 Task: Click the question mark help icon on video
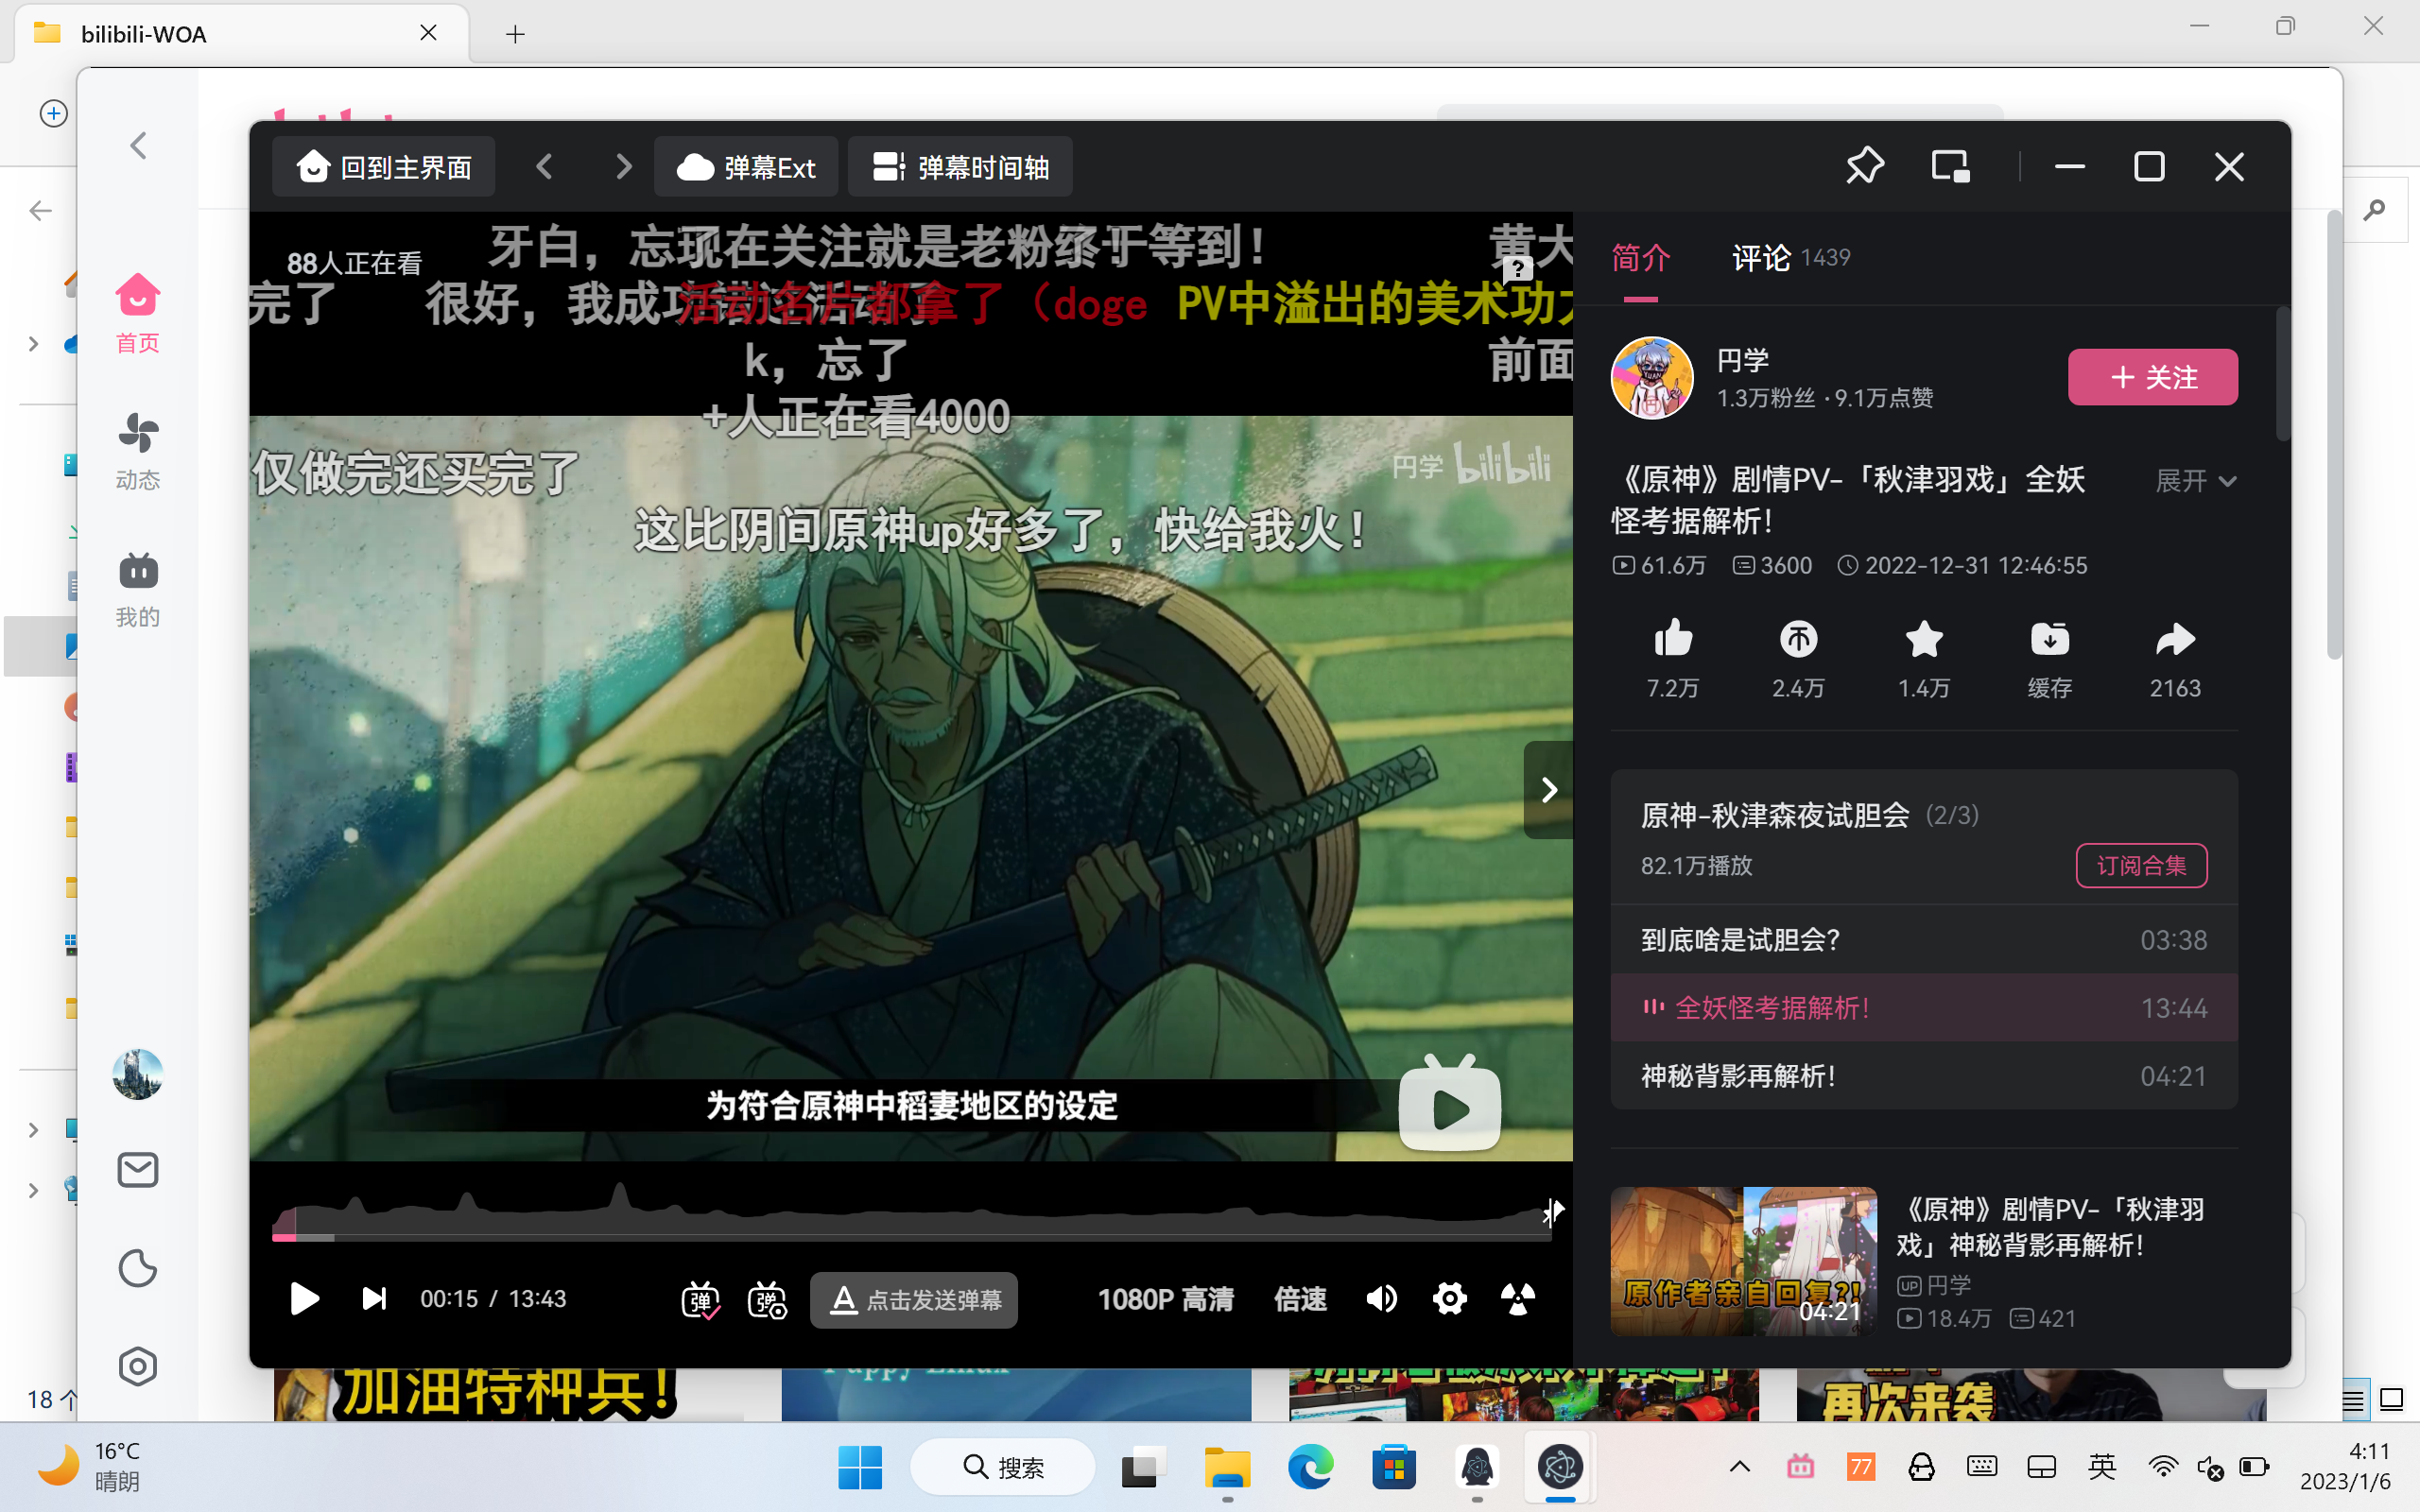pos(1518,268)
